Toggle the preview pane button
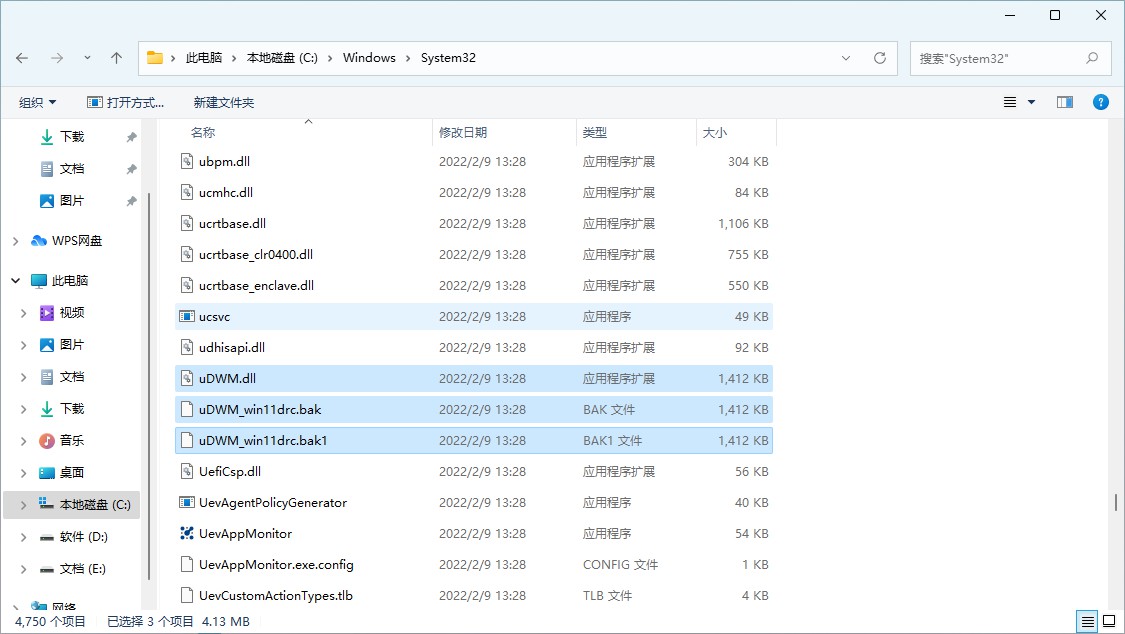The height and width of the screenshot is (634, 1125). click(1065, 102)
